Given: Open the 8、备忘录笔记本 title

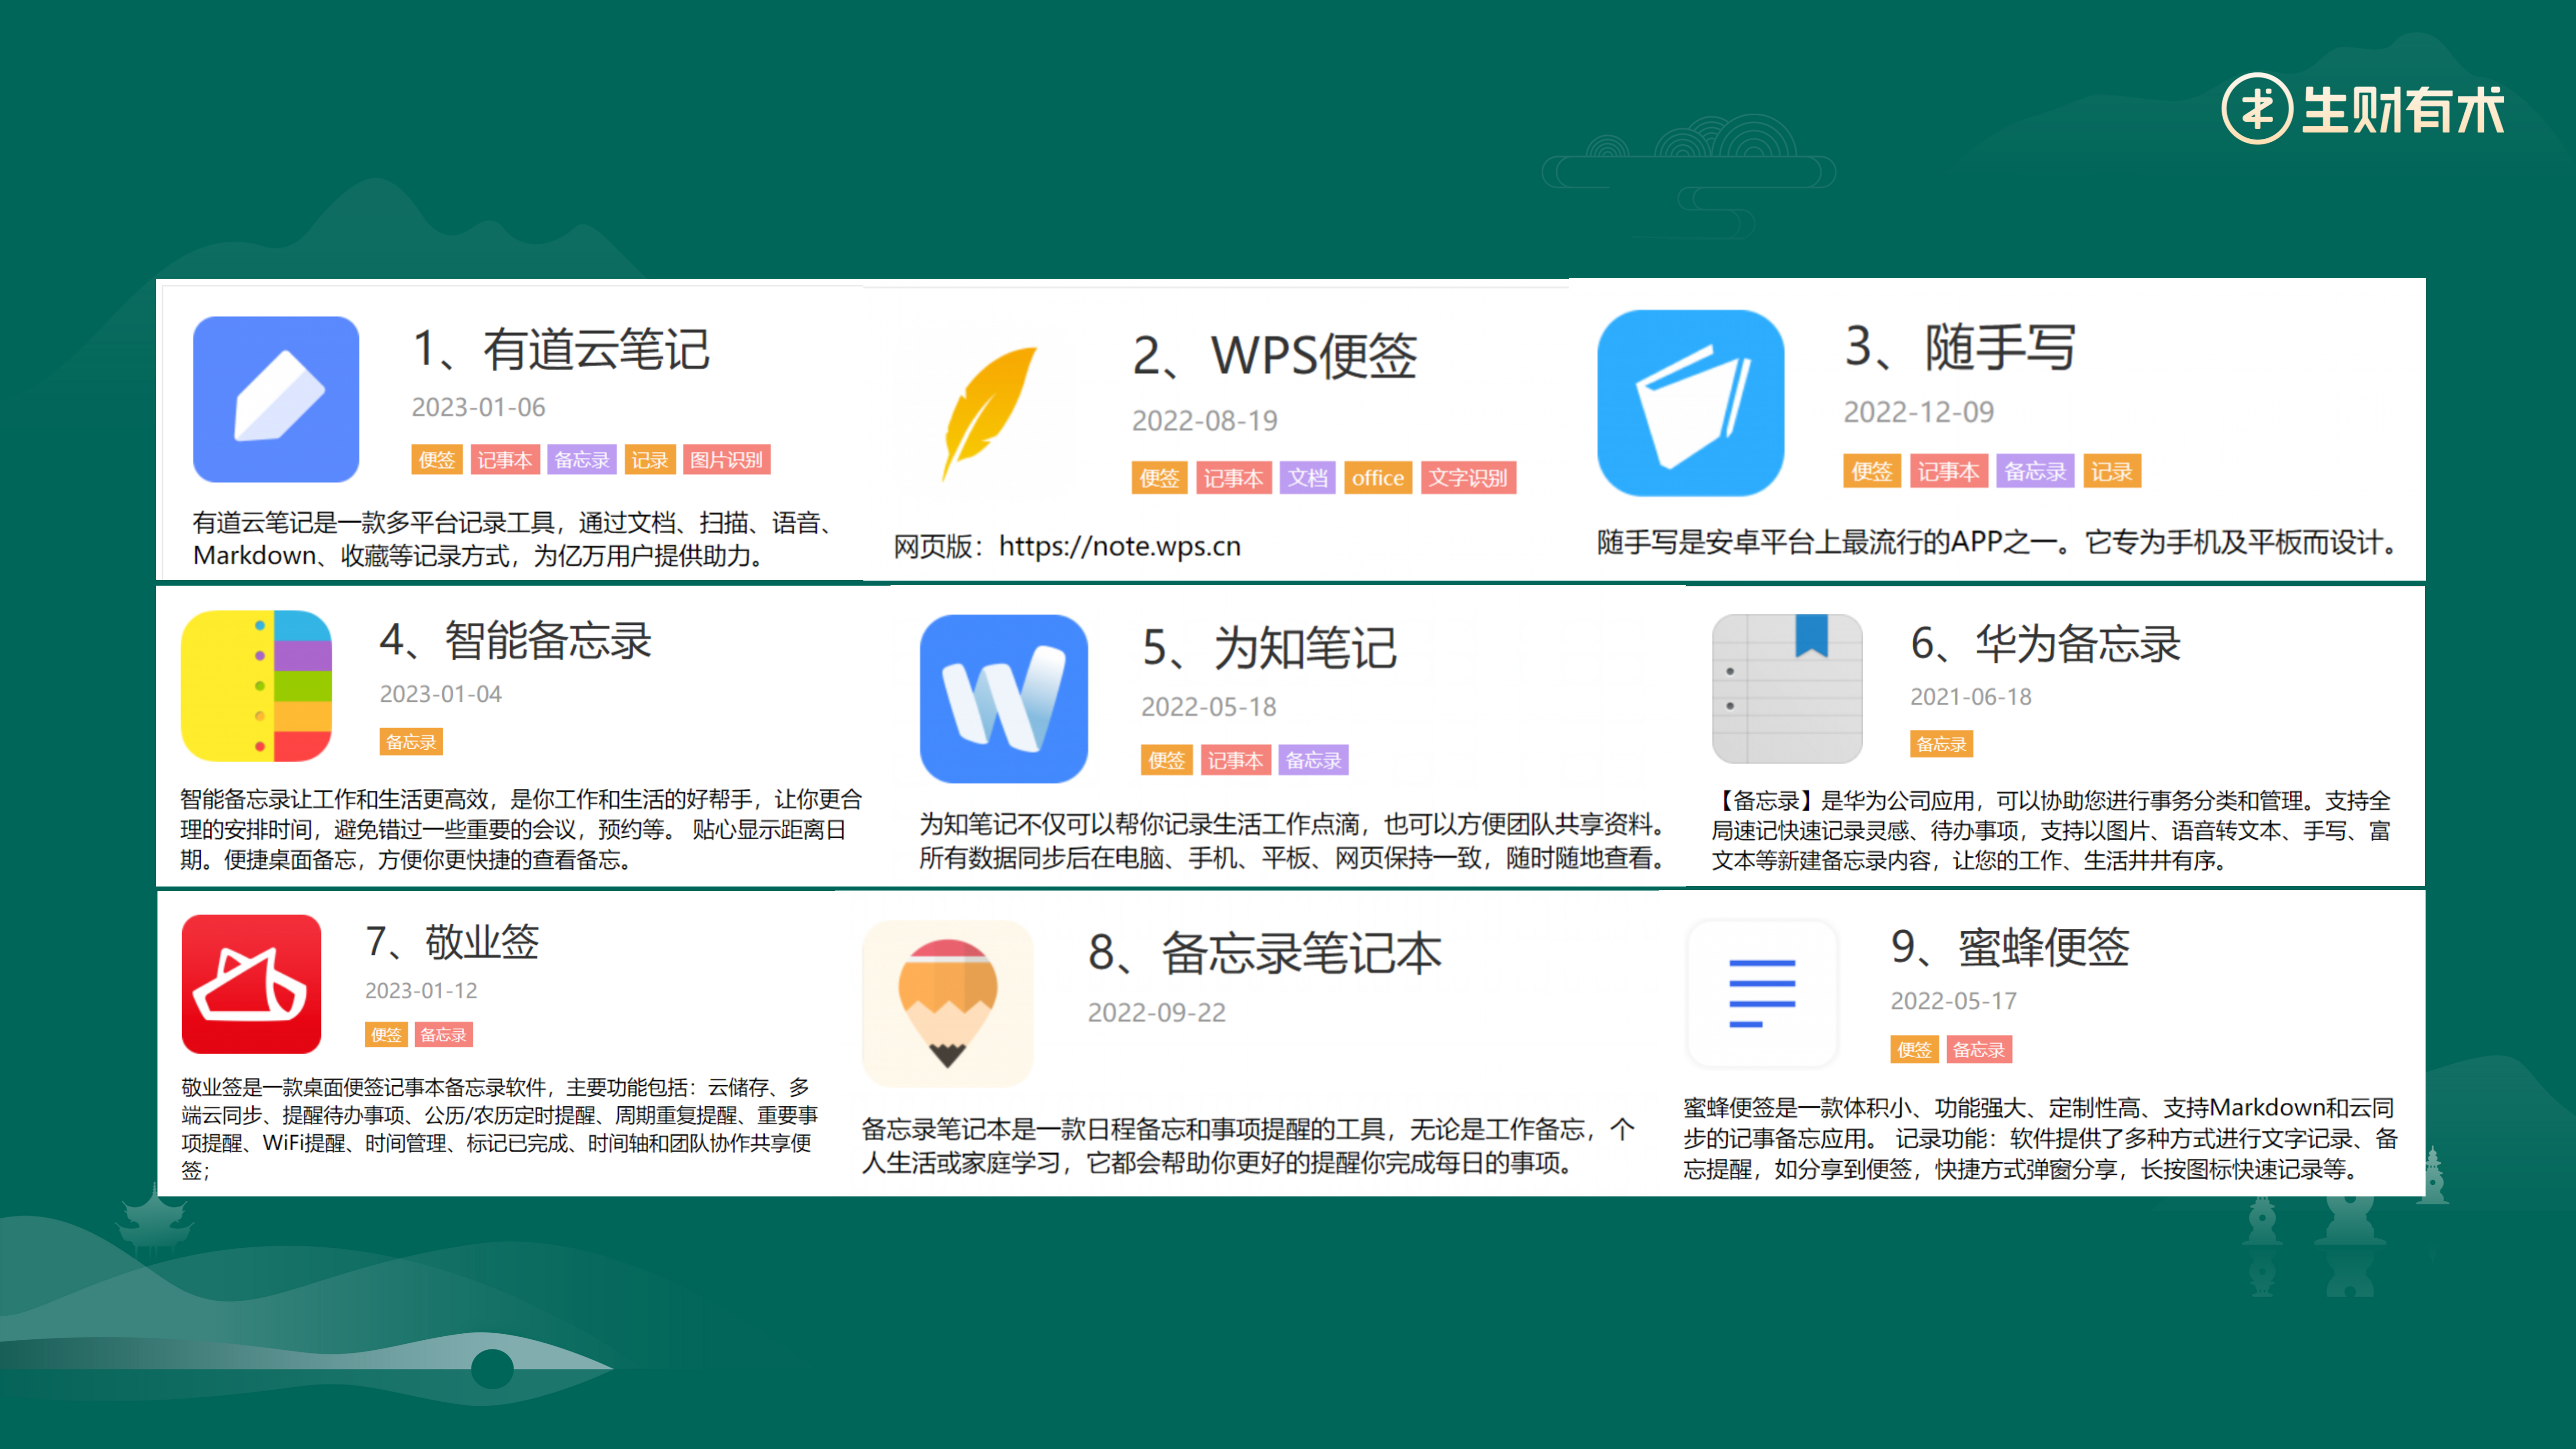Looking at the screenshot, I should [x=1265, y=953].
